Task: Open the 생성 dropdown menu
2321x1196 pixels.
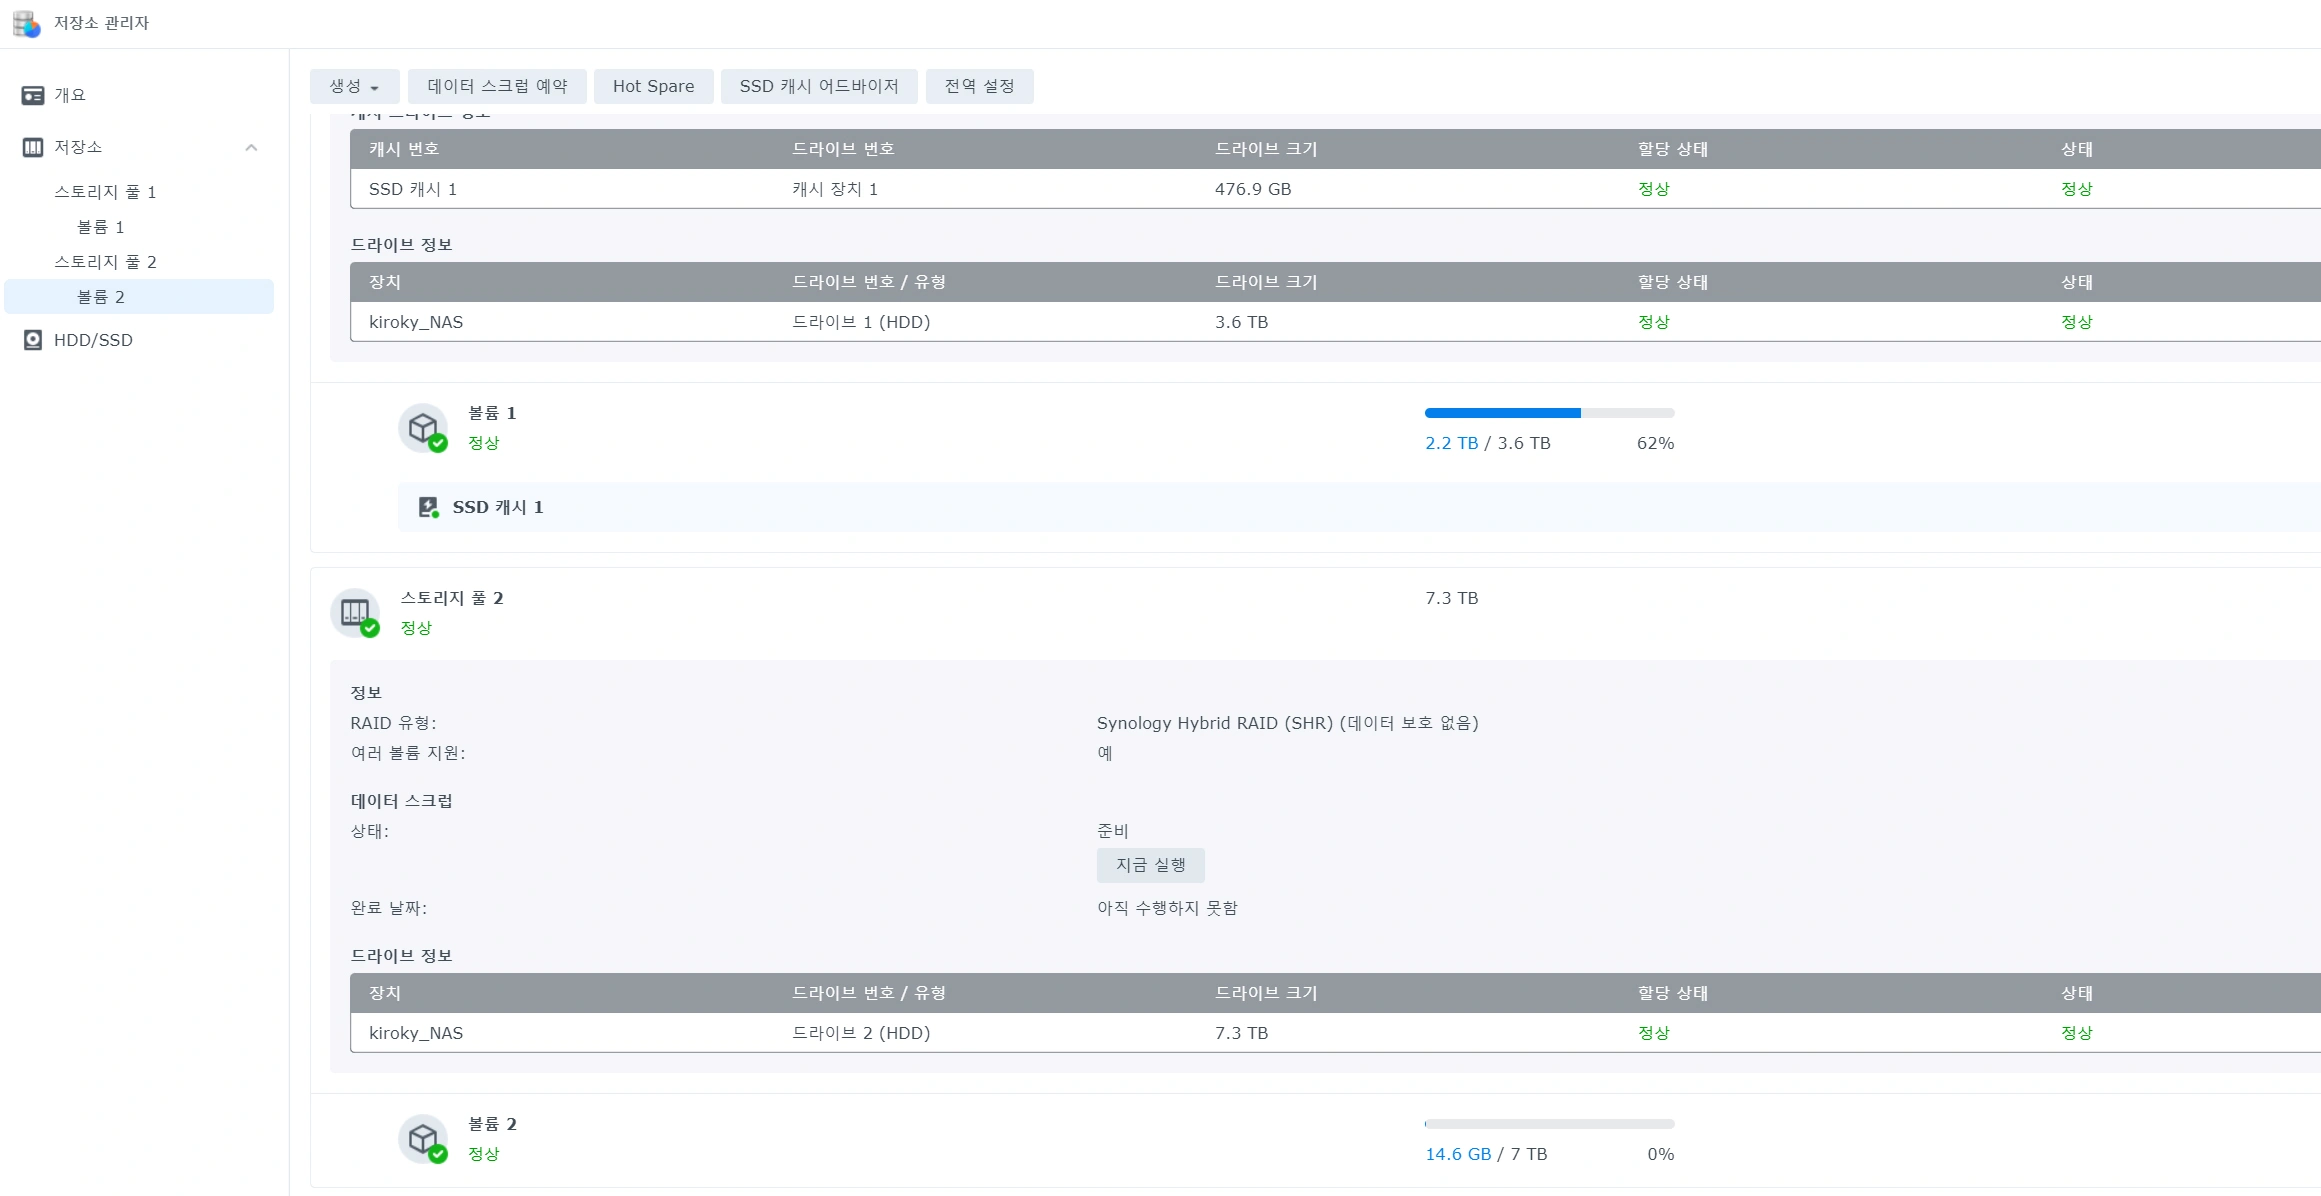Action: pyautogui.click(x=354, y=87)
